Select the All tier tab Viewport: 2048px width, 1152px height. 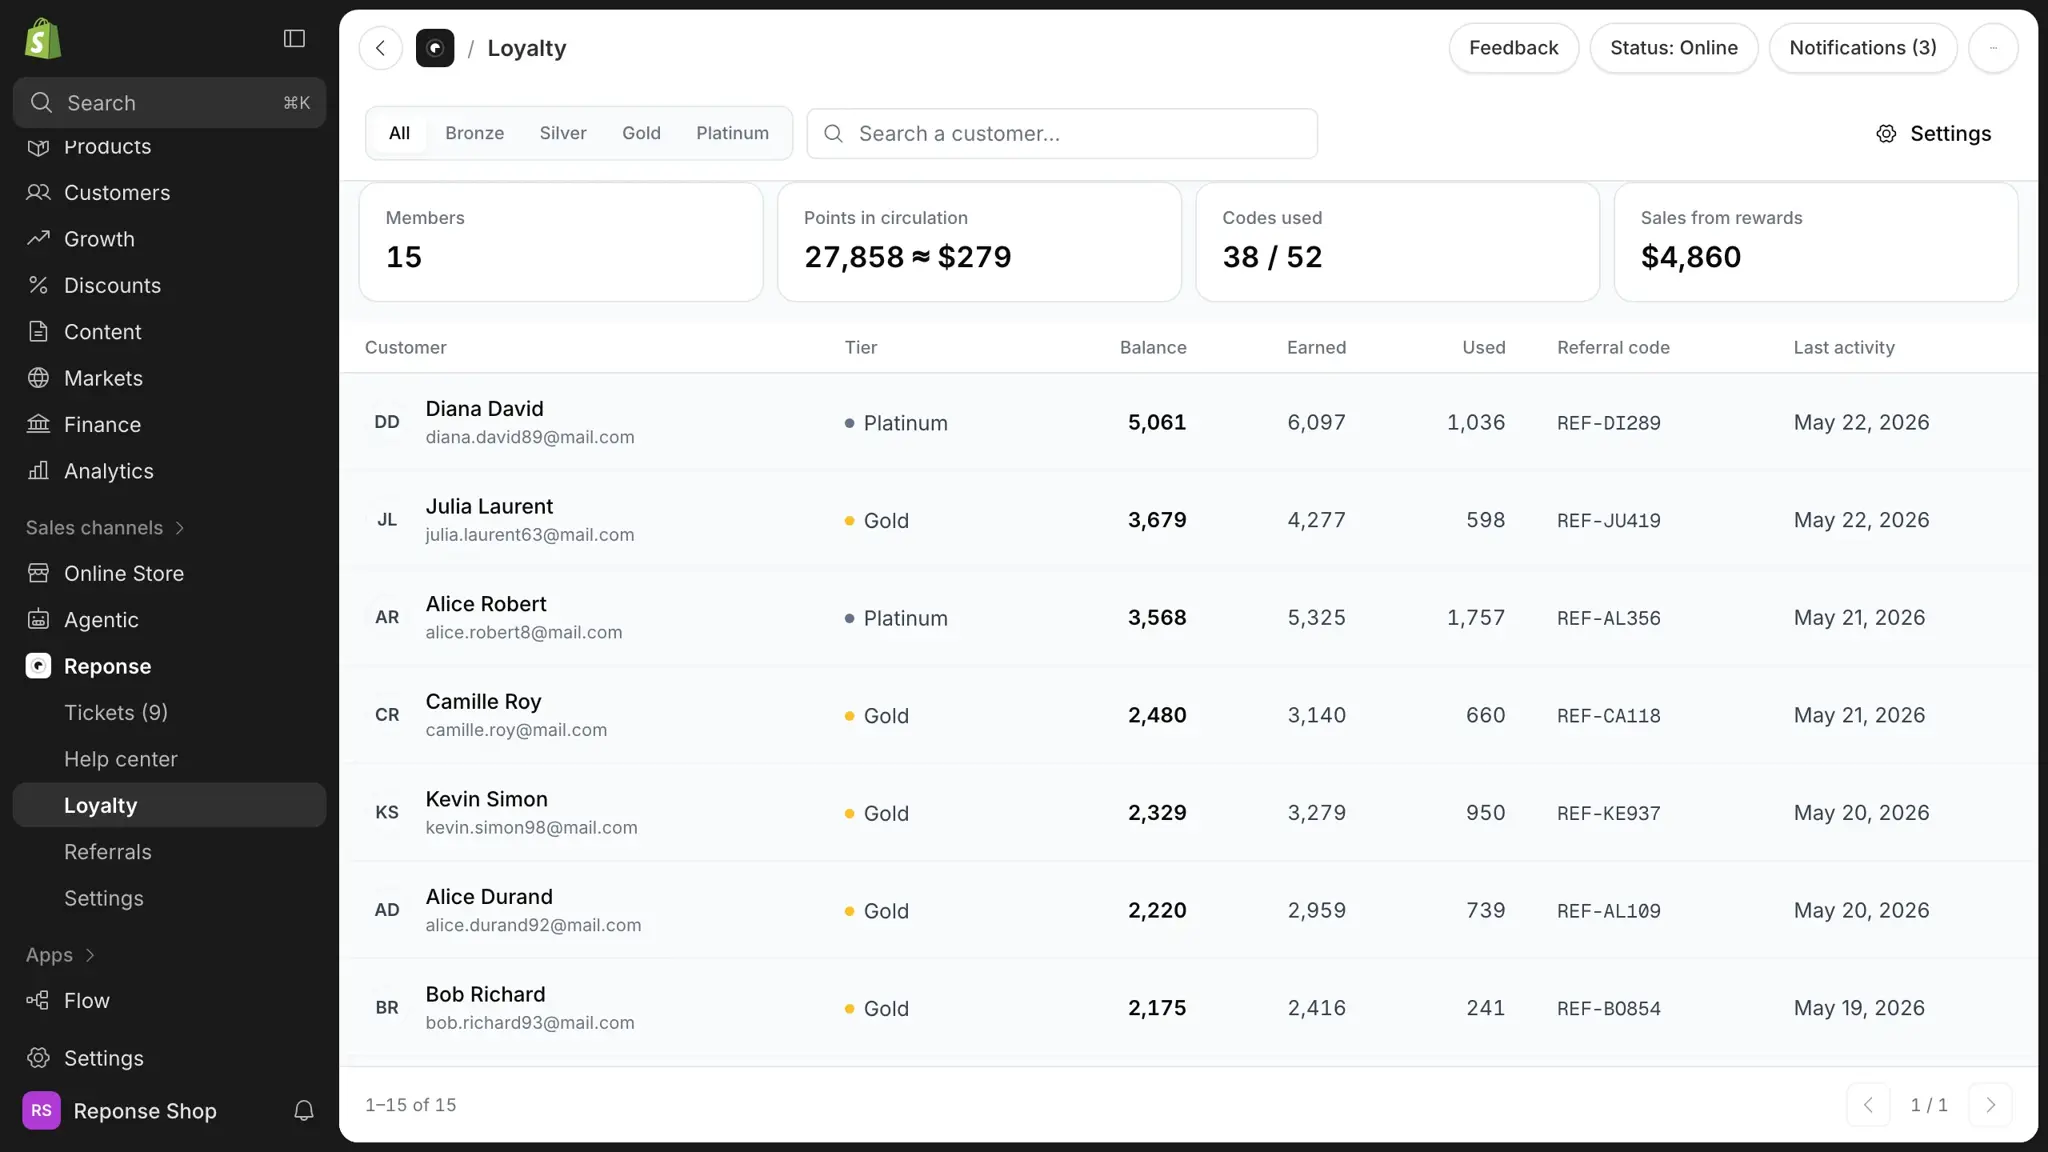[399, 133]
